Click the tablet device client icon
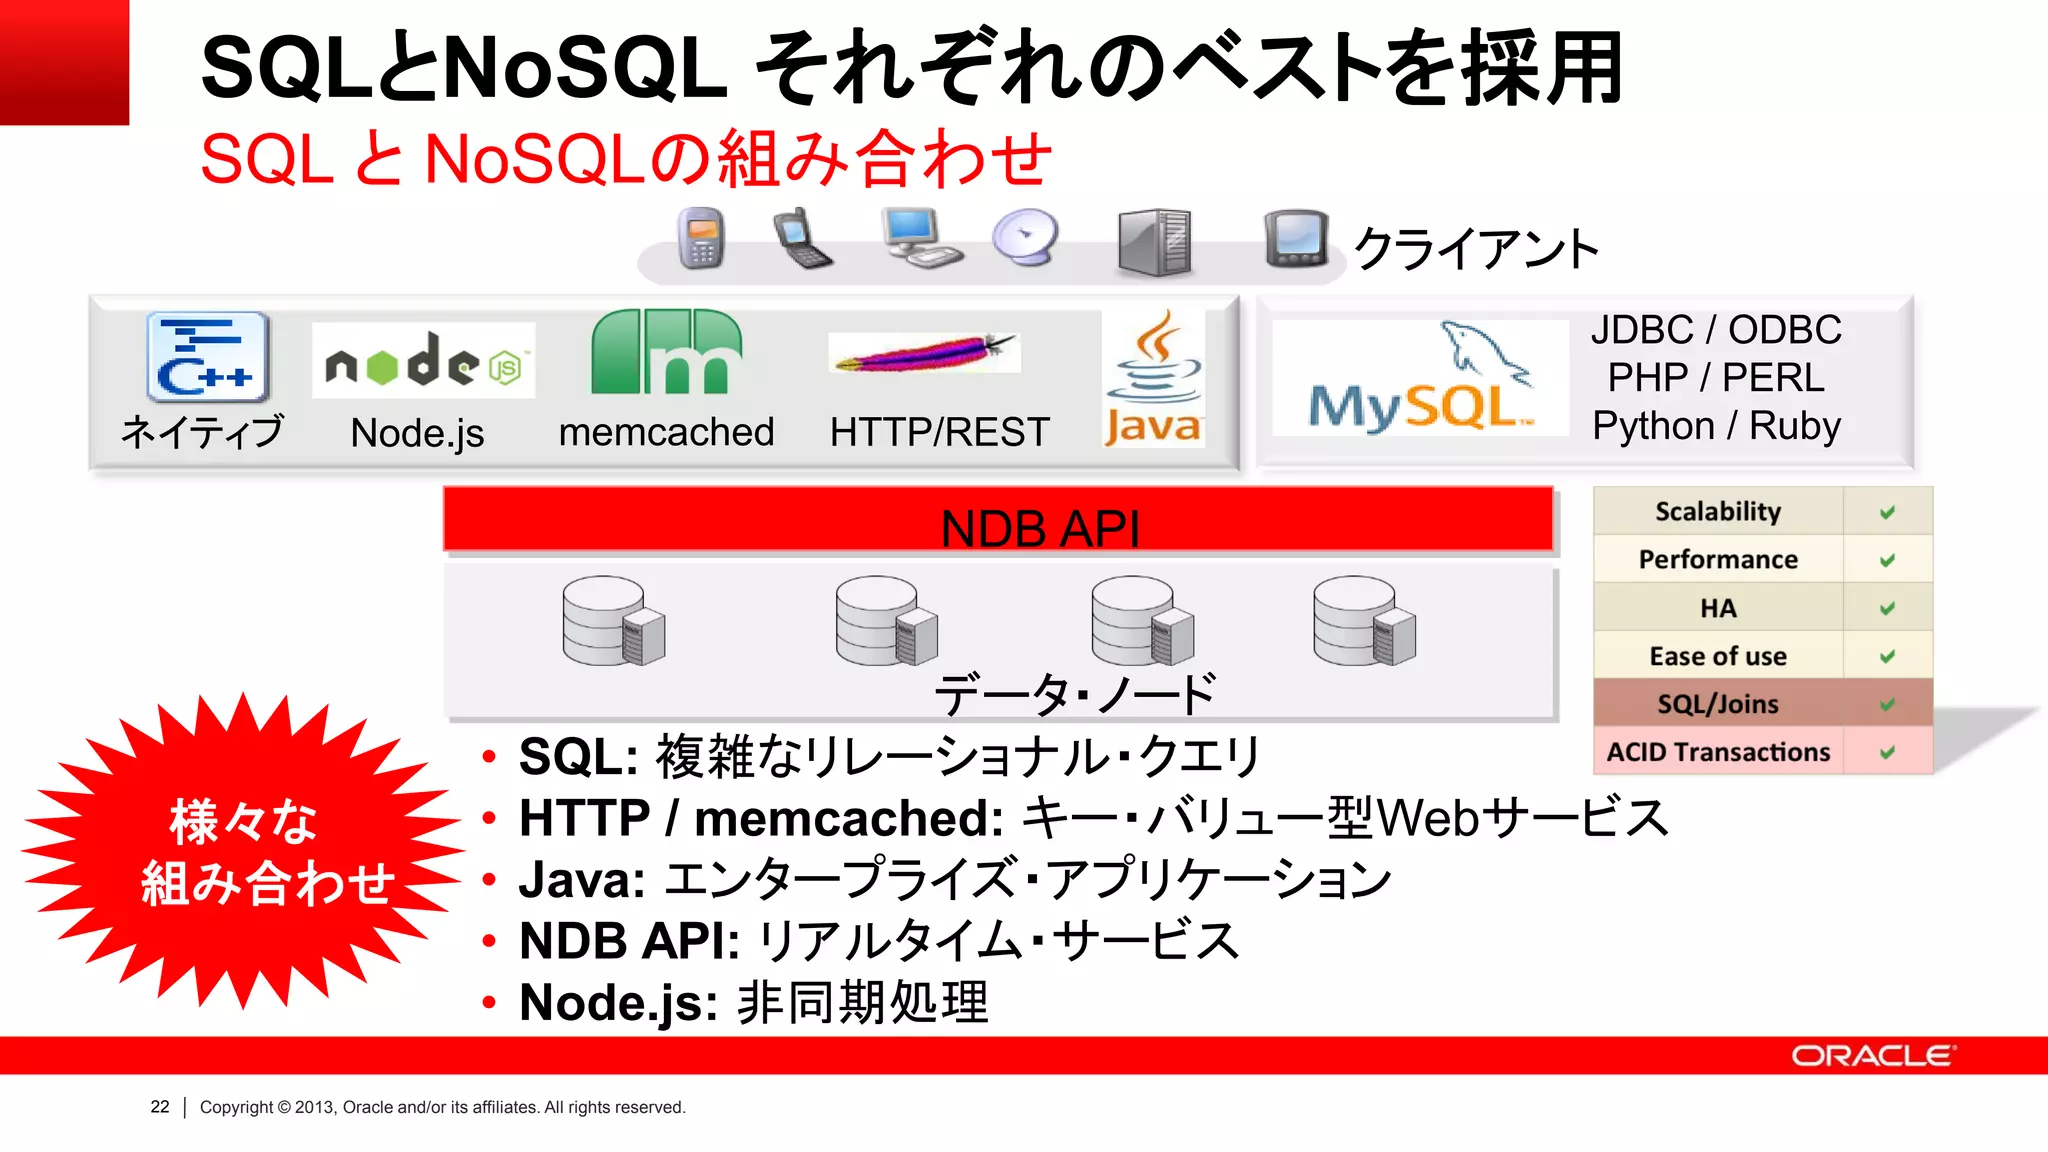This screenshot has height=1152, width=2048. 1297,239
